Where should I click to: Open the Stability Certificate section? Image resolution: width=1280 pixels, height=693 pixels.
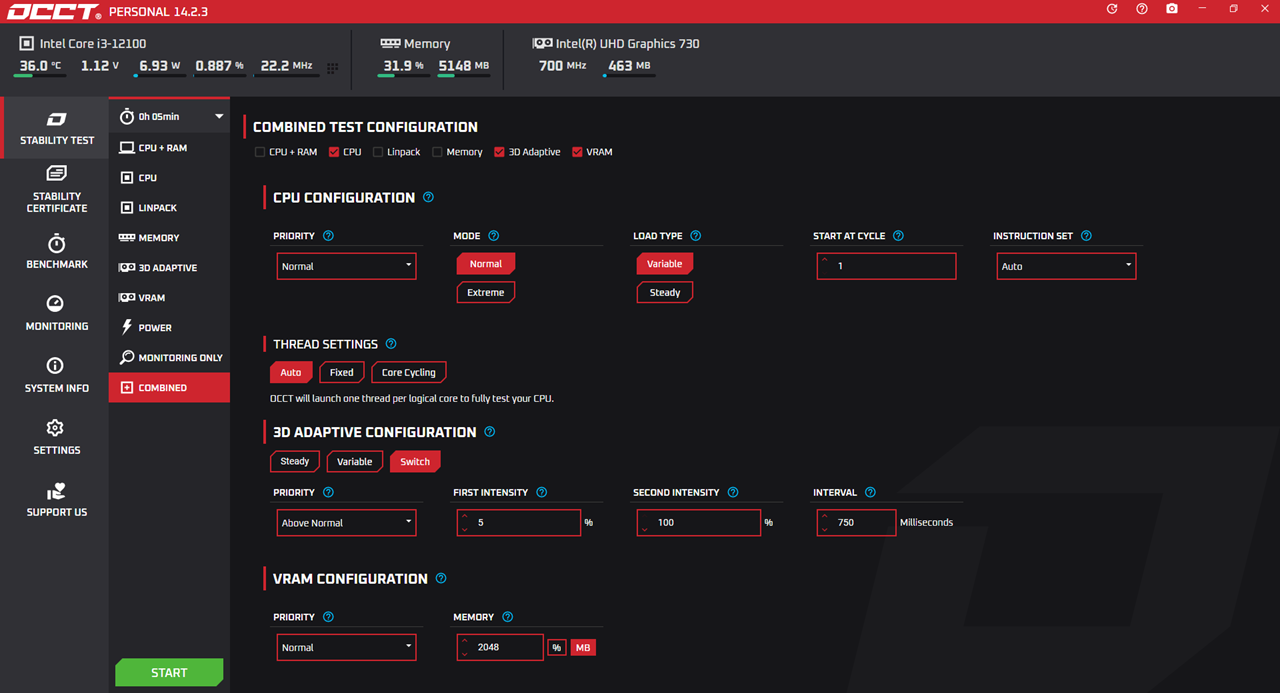pos(57,189)
